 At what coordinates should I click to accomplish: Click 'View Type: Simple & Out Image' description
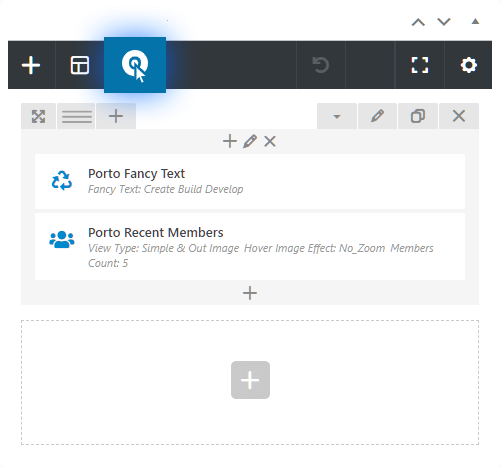(x=164, y=248)
